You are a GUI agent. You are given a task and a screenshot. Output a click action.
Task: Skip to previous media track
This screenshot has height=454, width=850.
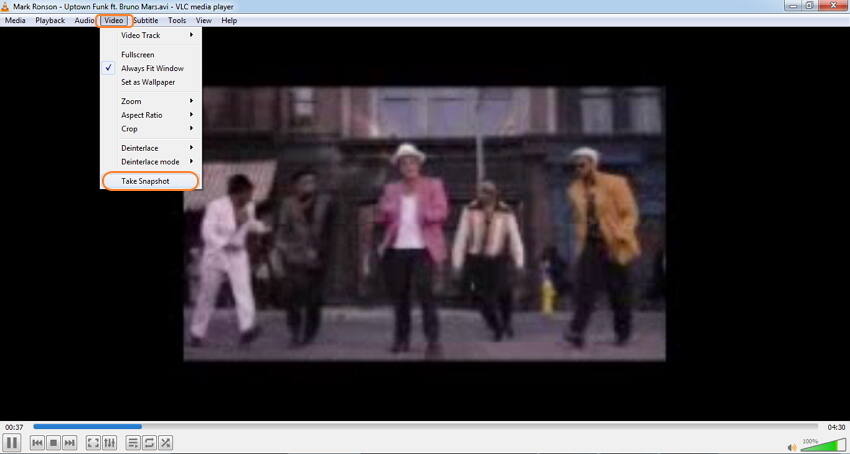point(37,443)
